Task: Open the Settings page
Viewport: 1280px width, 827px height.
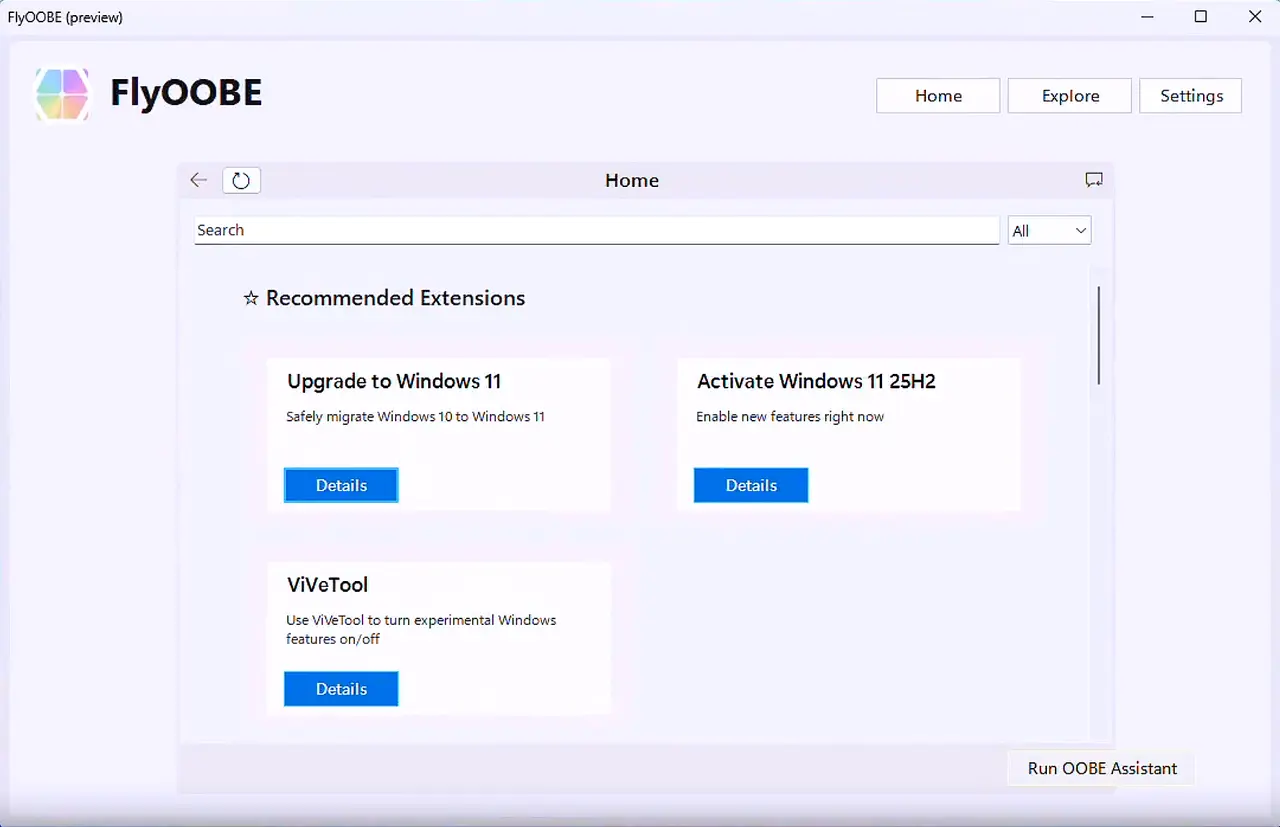Action: coord(1191,96)
